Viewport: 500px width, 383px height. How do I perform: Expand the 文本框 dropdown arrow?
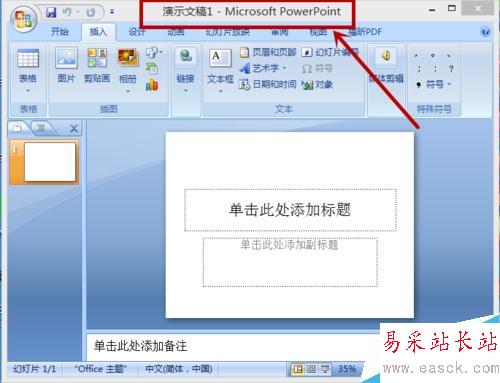click(220, 91)
